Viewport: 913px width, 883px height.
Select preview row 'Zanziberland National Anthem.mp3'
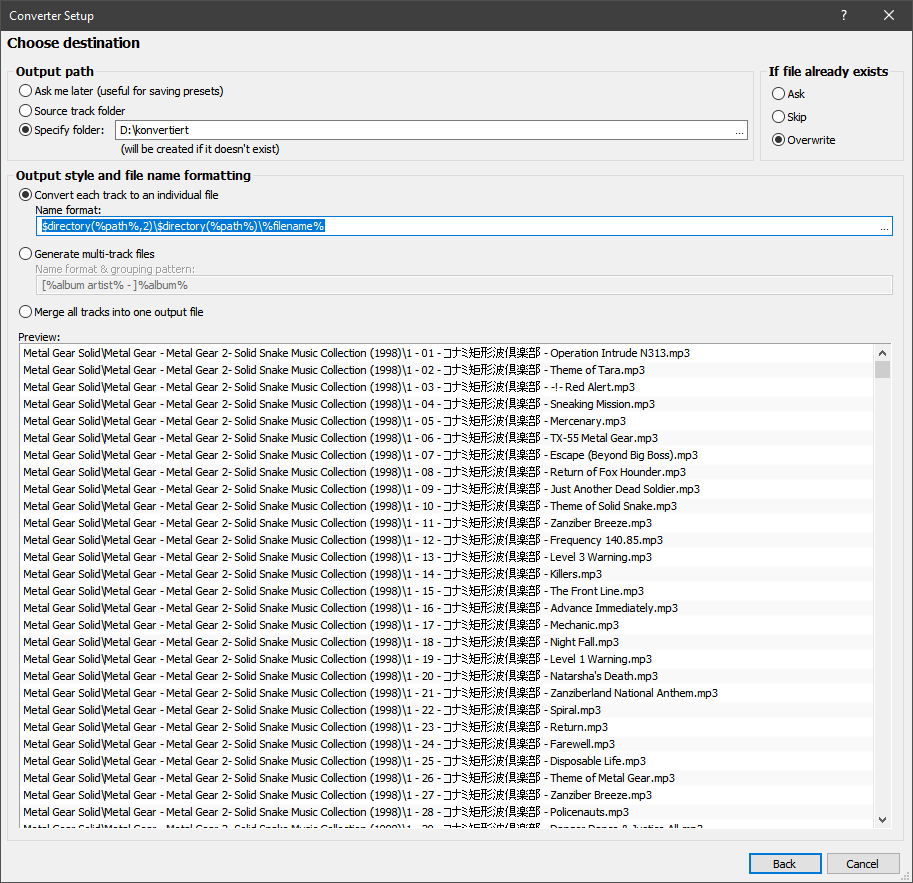(446, 693)
